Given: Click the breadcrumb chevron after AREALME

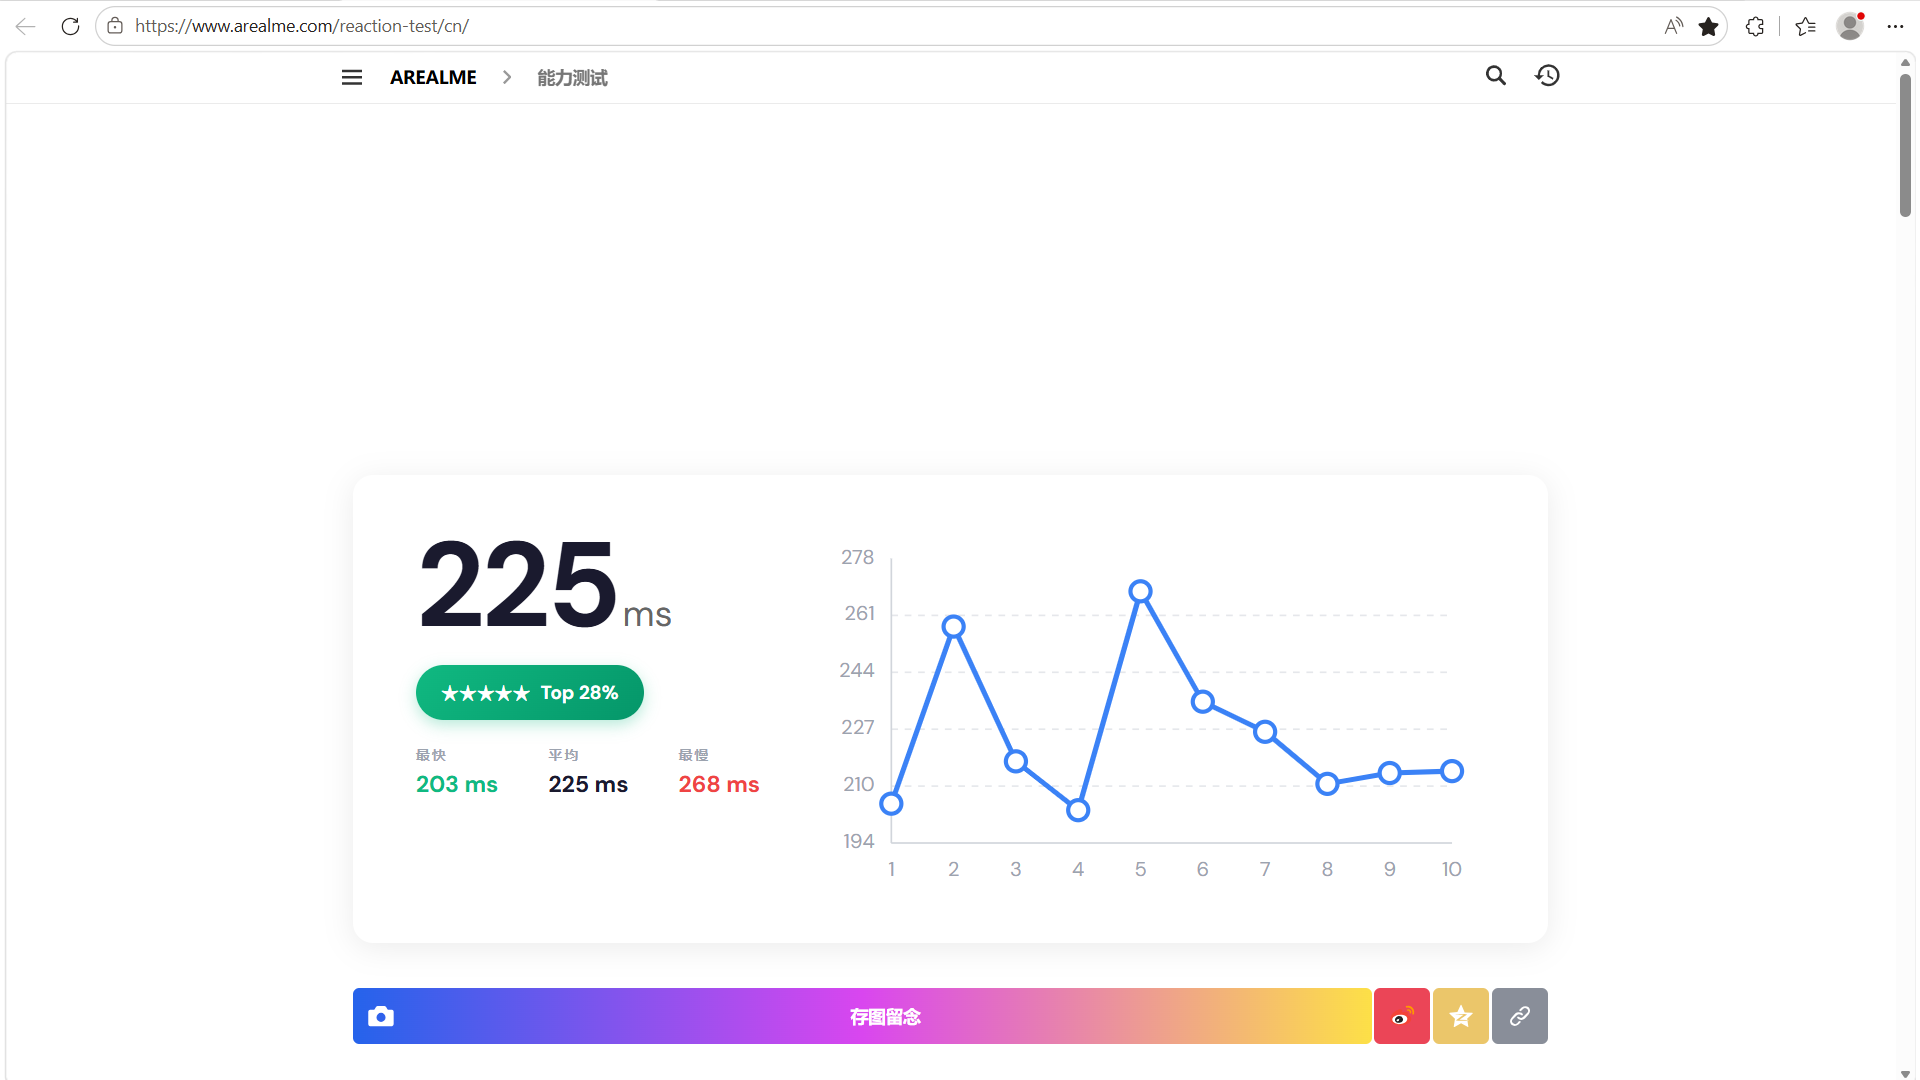Looking at the screenshot, I should coord(507,77).
